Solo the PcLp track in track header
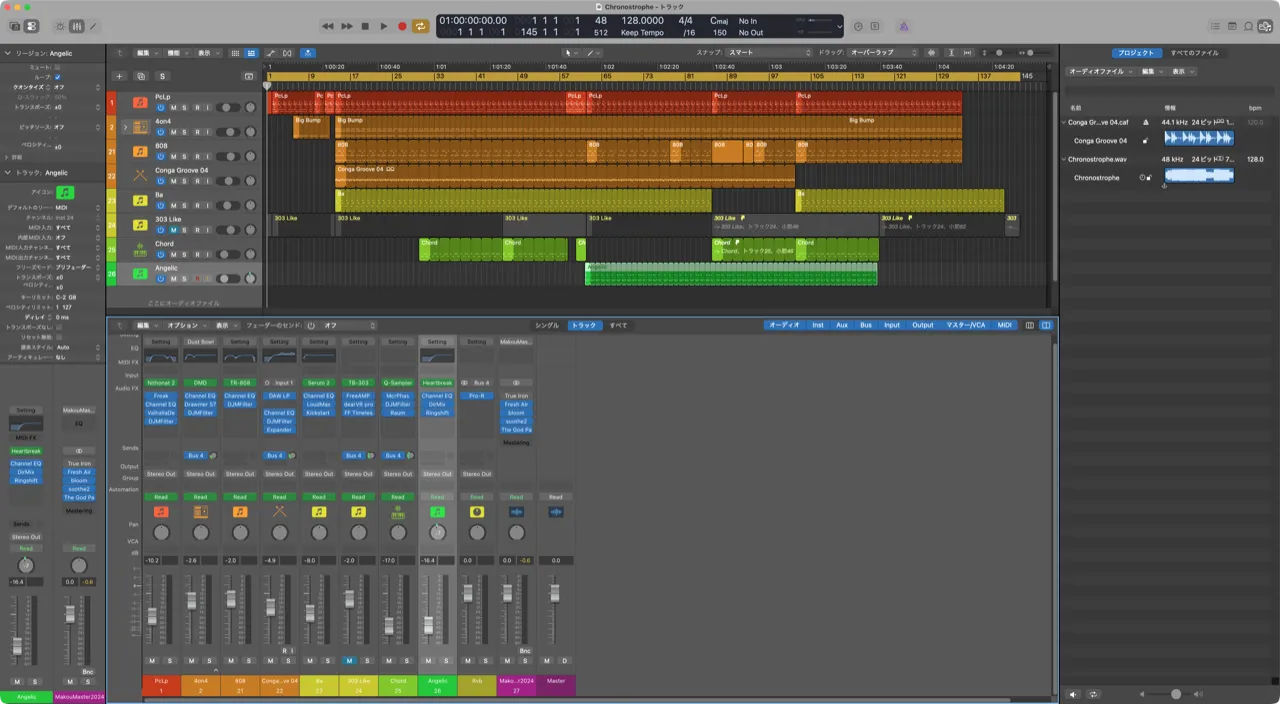 [x=184, y=107]
